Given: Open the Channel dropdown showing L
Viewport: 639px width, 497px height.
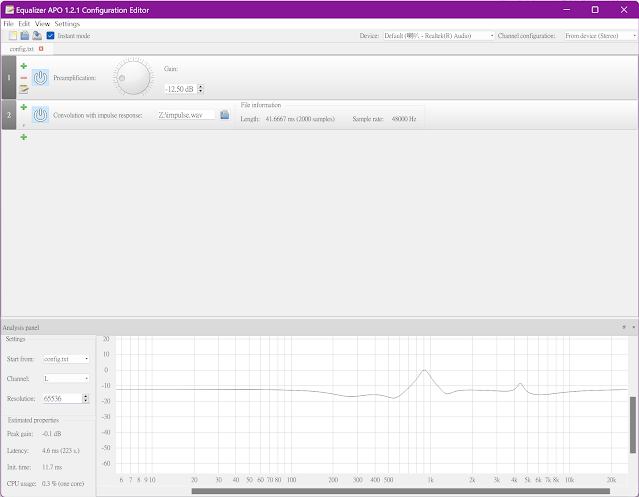Looking at the screenshot, I should pos(66,378).
